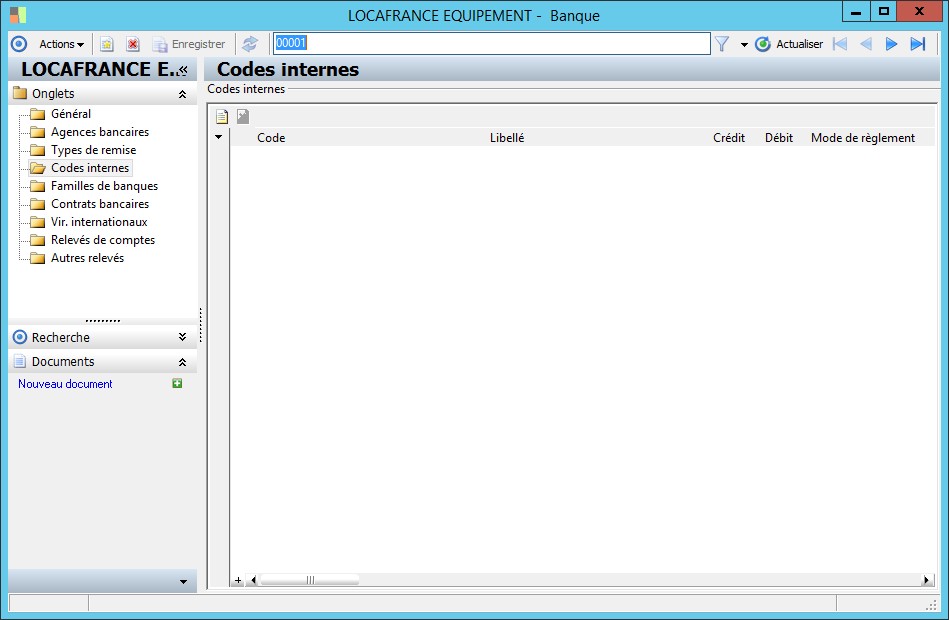Click the plus button at grid bottom
The width and height of the screenshot is (949, 620).
[238, 580]
